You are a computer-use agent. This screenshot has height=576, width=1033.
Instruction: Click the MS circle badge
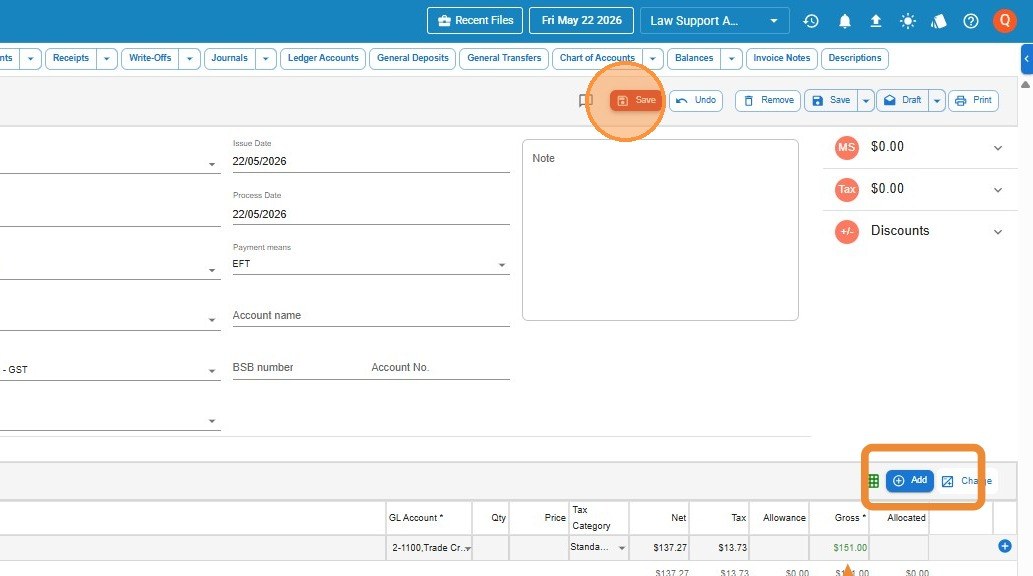847,148
